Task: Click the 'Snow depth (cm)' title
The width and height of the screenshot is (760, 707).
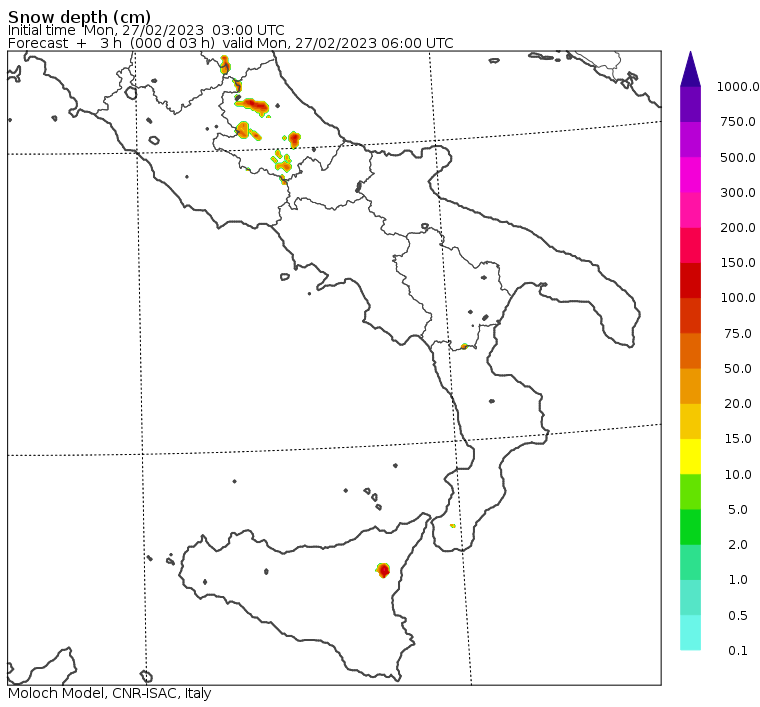Action: (x=79, y=17)
